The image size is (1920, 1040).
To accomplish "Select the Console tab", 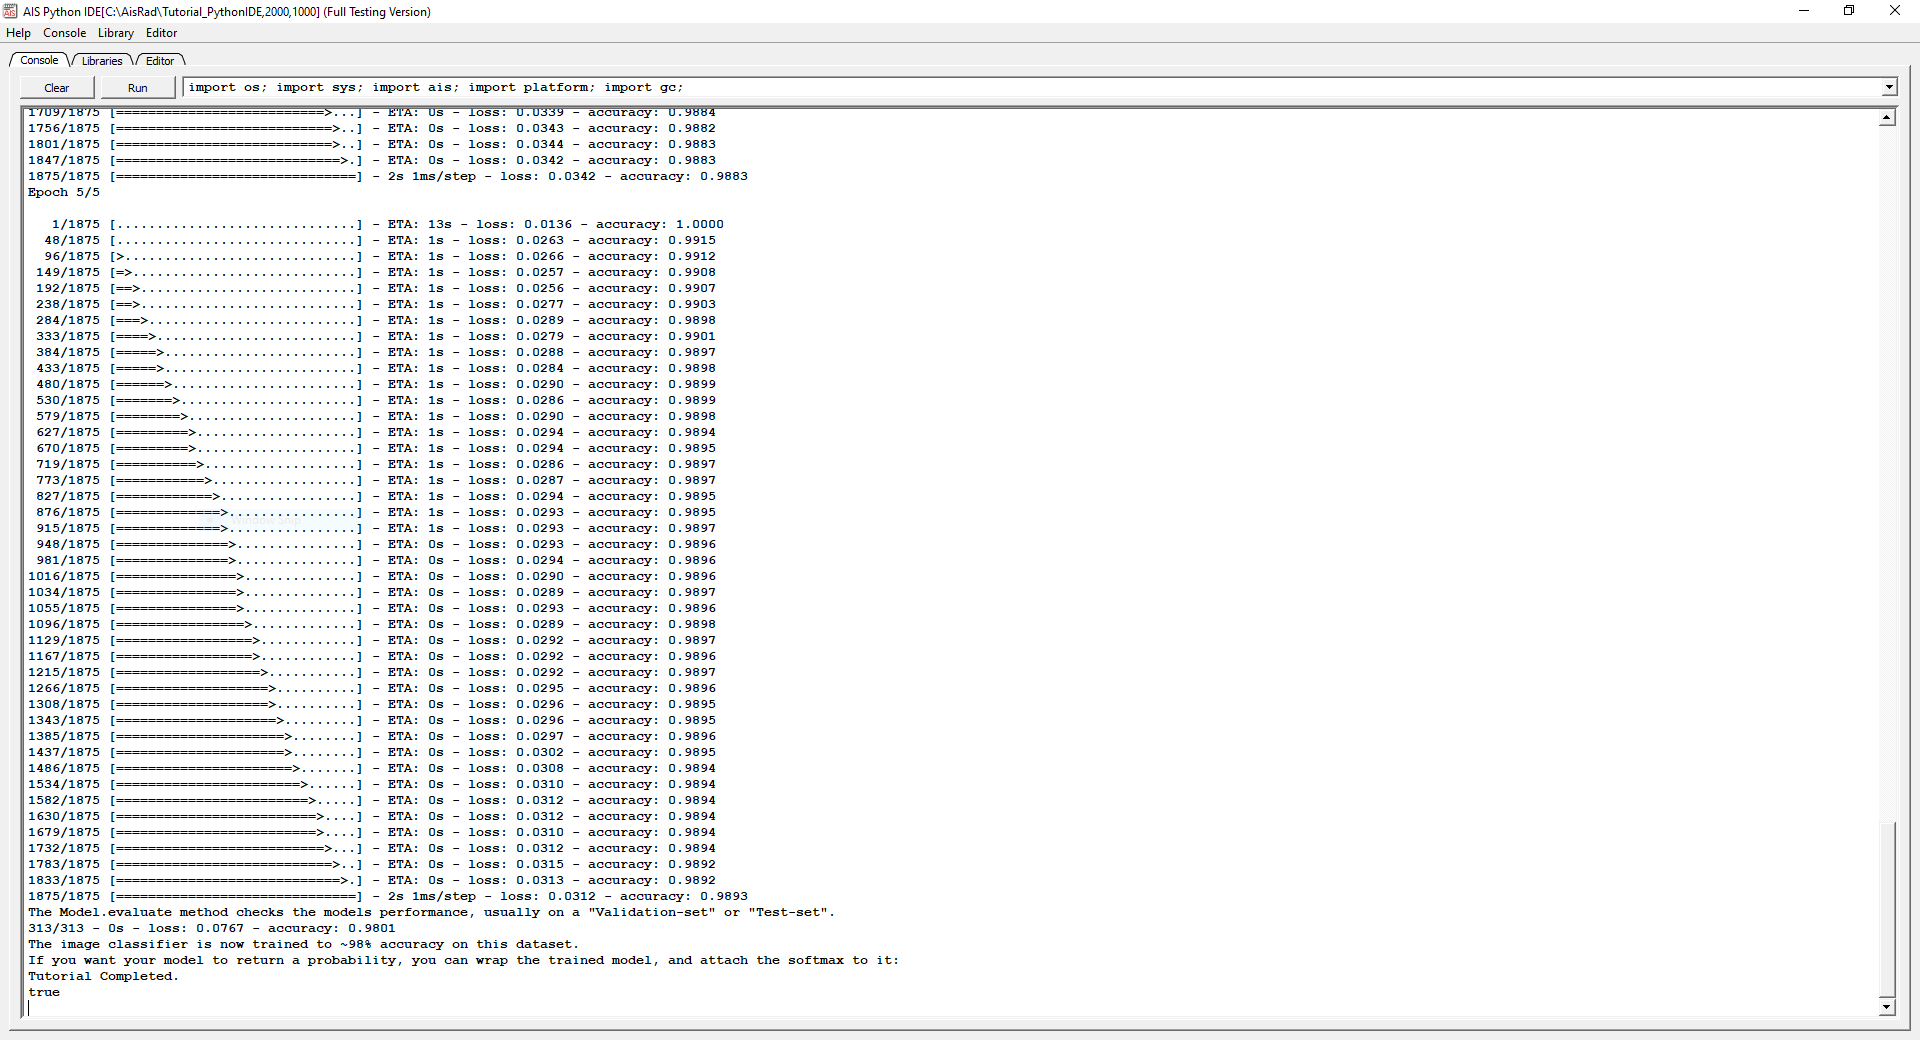I will pos(38,61).
